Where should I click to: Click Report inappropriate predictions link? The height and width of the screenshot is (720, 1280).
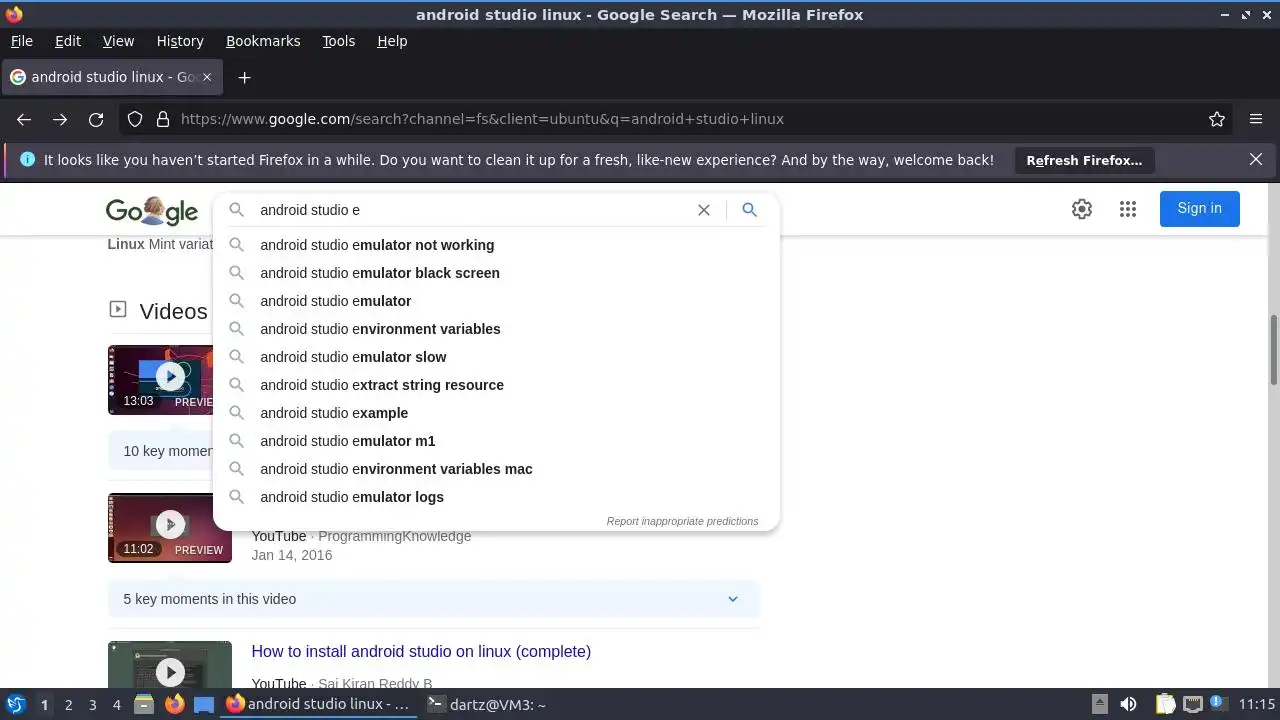682,521
